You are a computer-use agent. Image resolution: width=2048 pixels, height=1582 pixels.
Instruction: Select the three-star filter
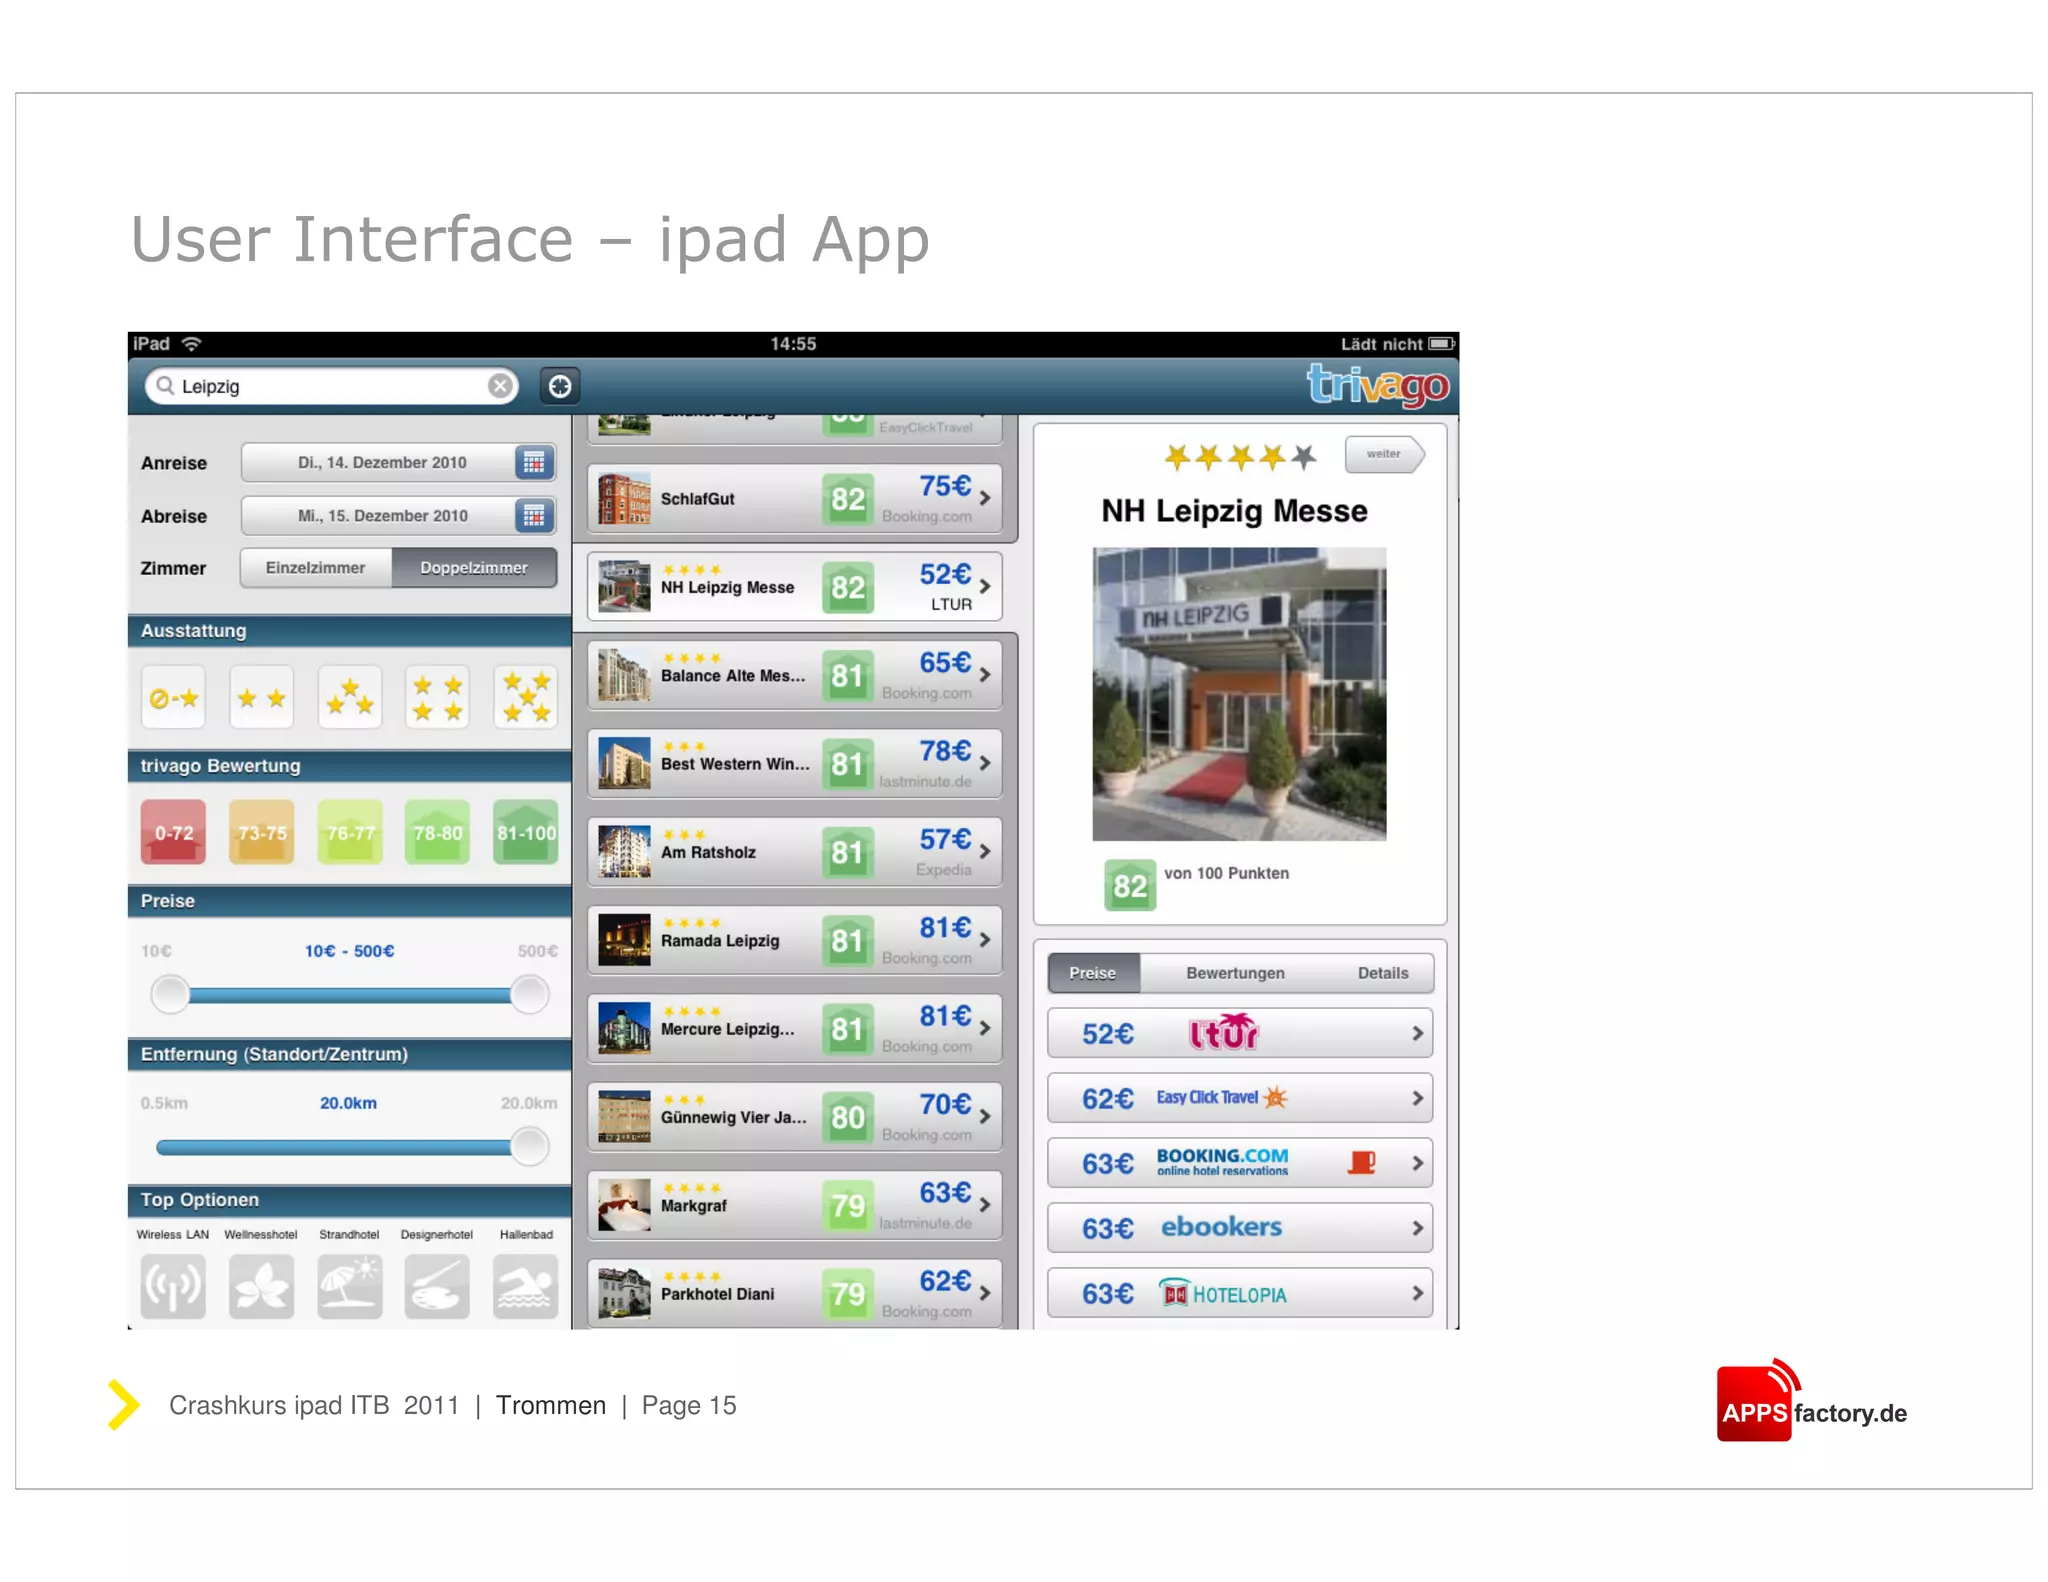point(349,698)
